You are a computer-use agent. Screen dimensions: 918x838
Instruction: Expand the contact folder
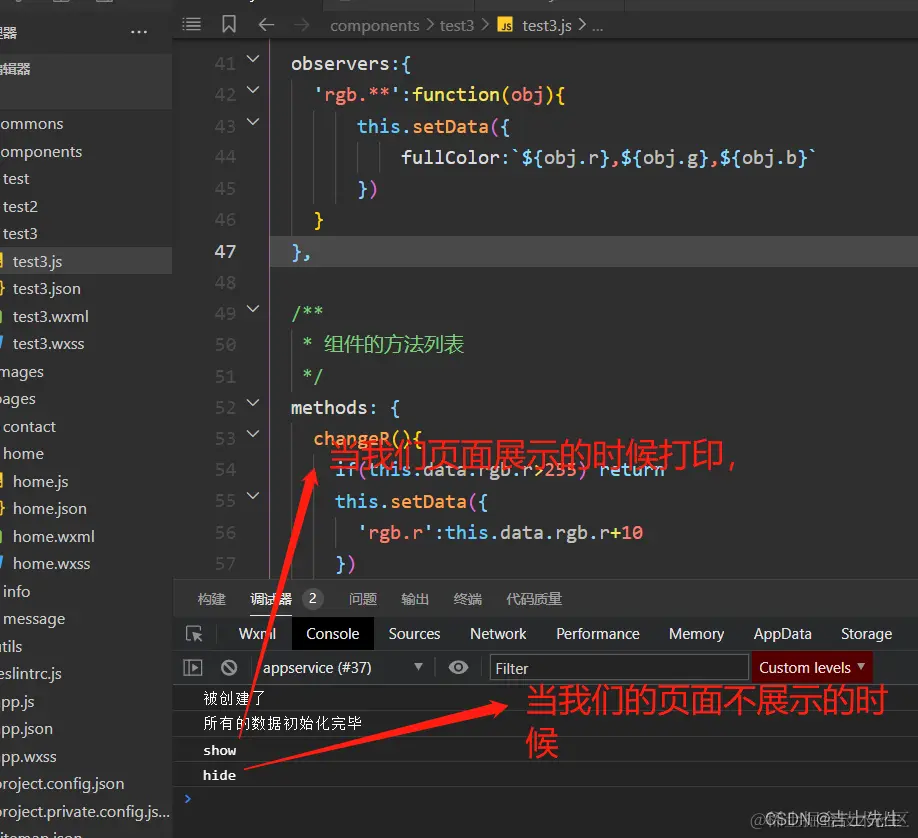click(x=86, y=426)
